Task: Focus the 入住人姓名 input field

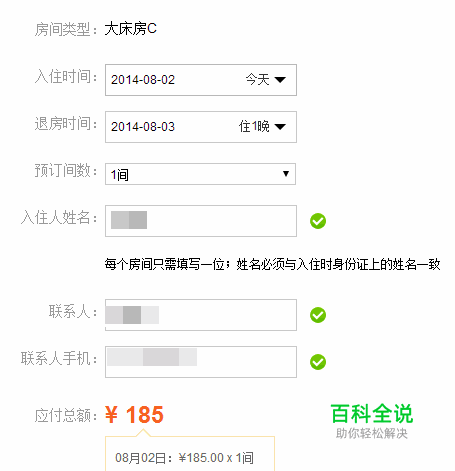Action: click(201, 221)
